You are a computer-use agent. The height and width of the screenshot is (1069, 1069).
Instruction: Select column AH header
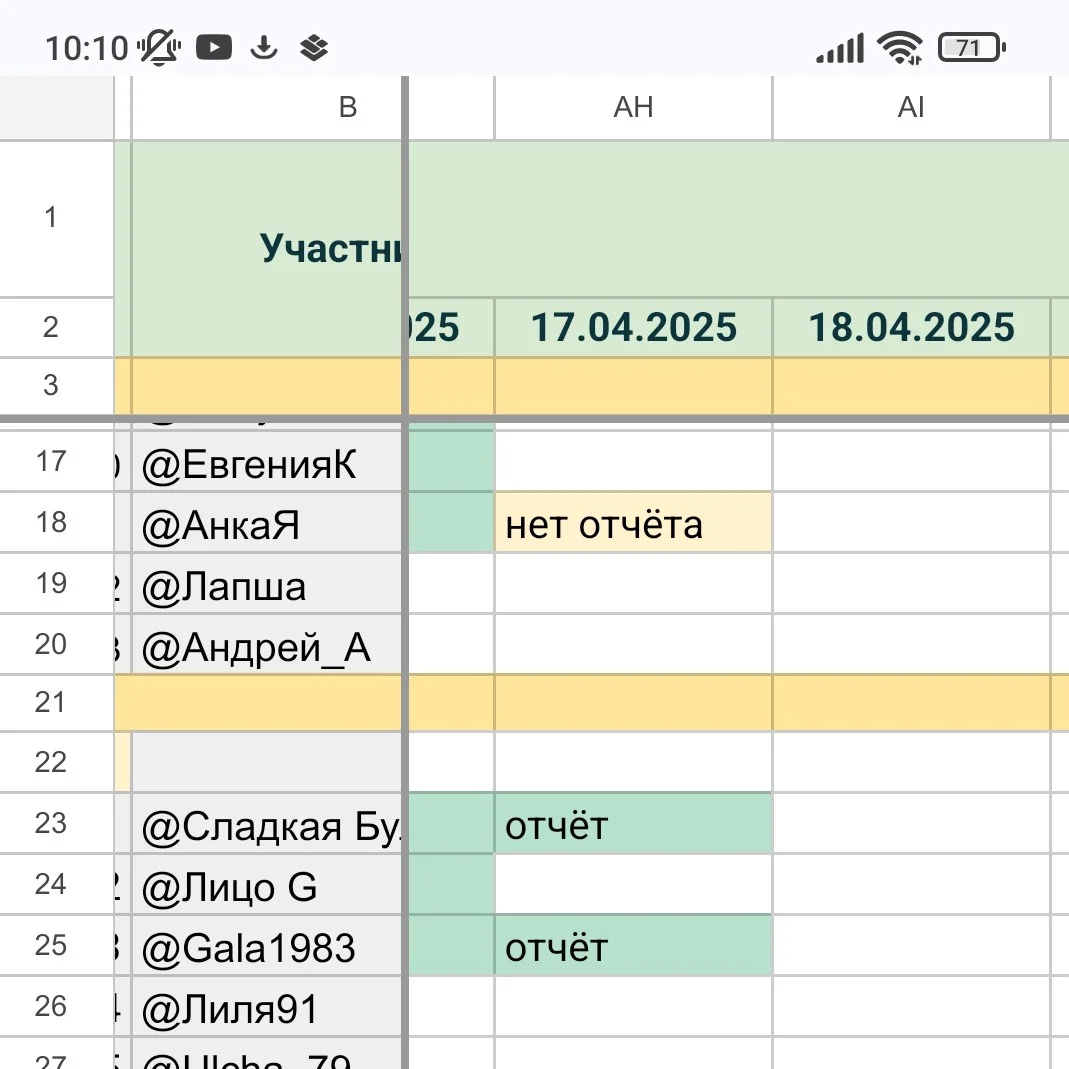(633, 108)
